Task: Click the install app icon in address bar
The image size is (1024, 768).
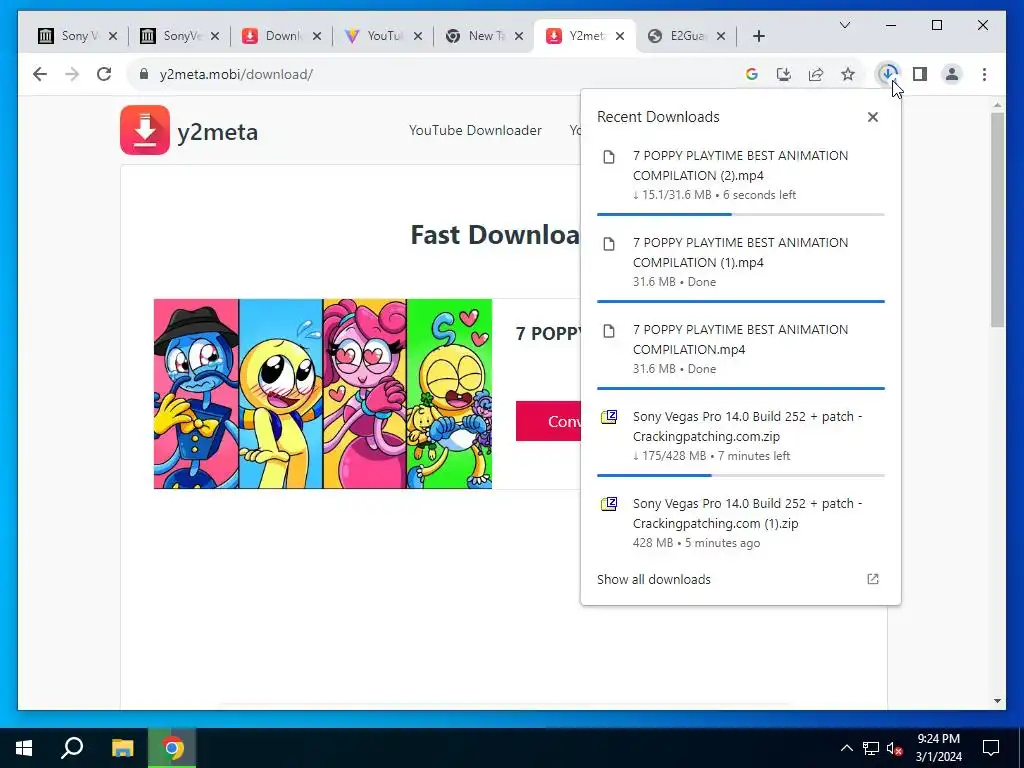Action: pos(784,74)
